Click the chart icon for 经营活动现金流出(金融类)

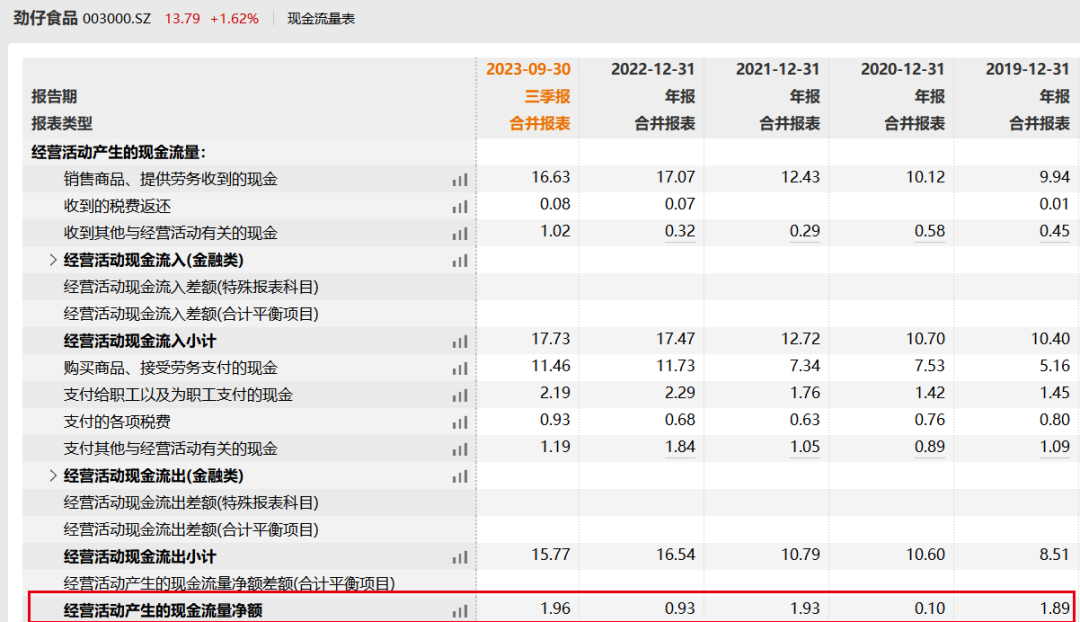point(459,475)
